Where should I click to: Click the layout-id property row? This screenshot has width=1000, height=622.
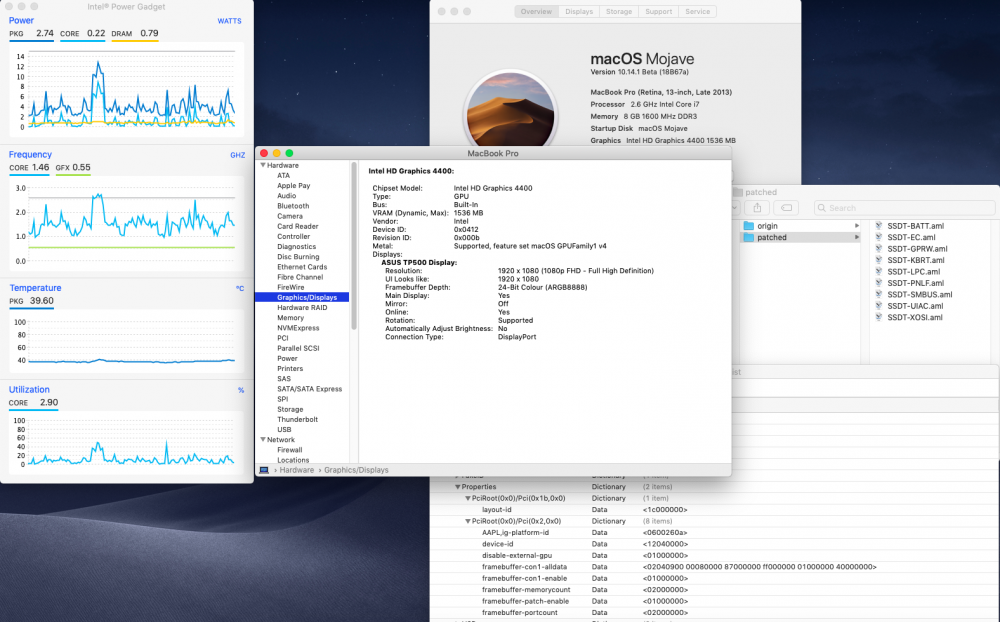pyautogui.click(x=714, y=510)
